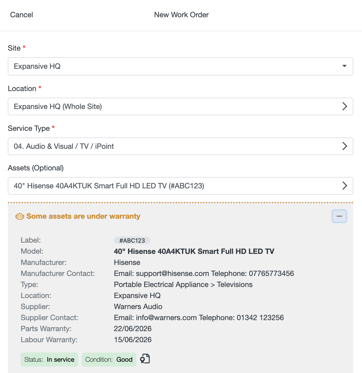Image resolution: width=362 pixels, height=373 pixels.
Task: Click the New Work Order title
Action: pos(181,15)
